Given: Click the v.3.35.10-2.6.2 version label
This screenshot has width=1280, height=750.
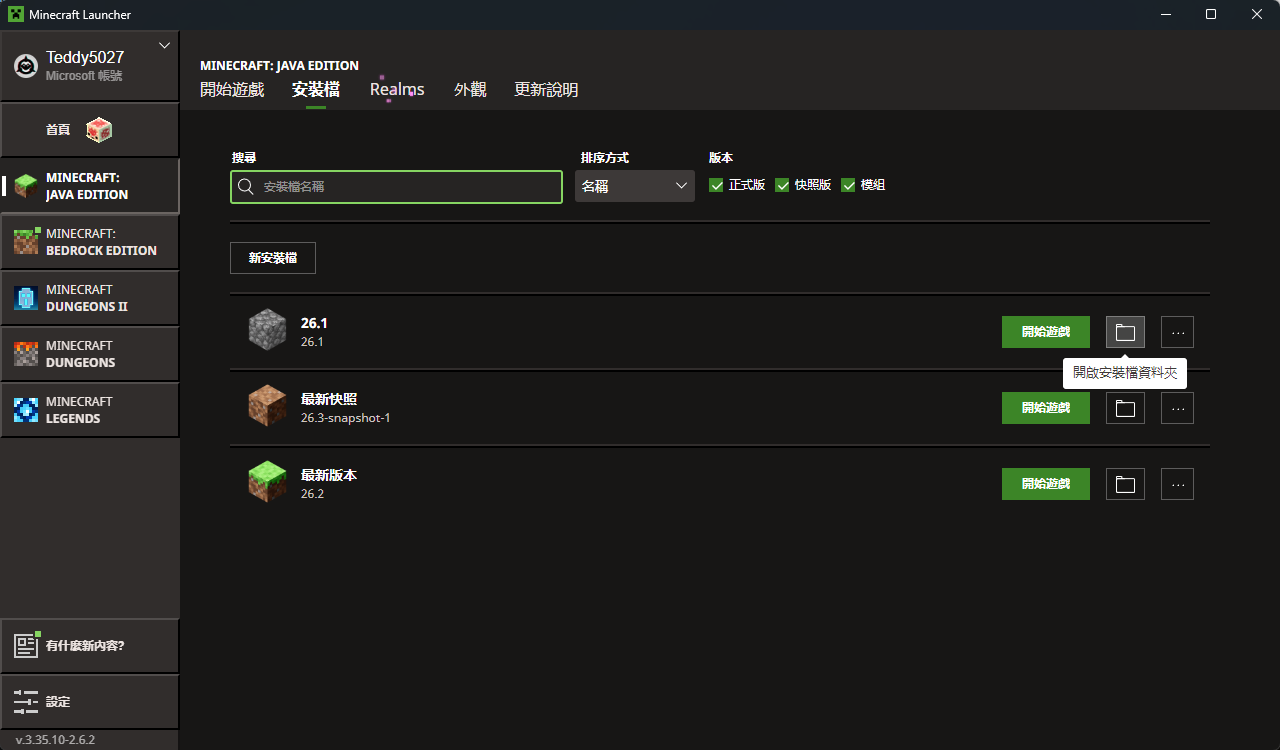Looking at the screenshot, I should pos(55,740).
